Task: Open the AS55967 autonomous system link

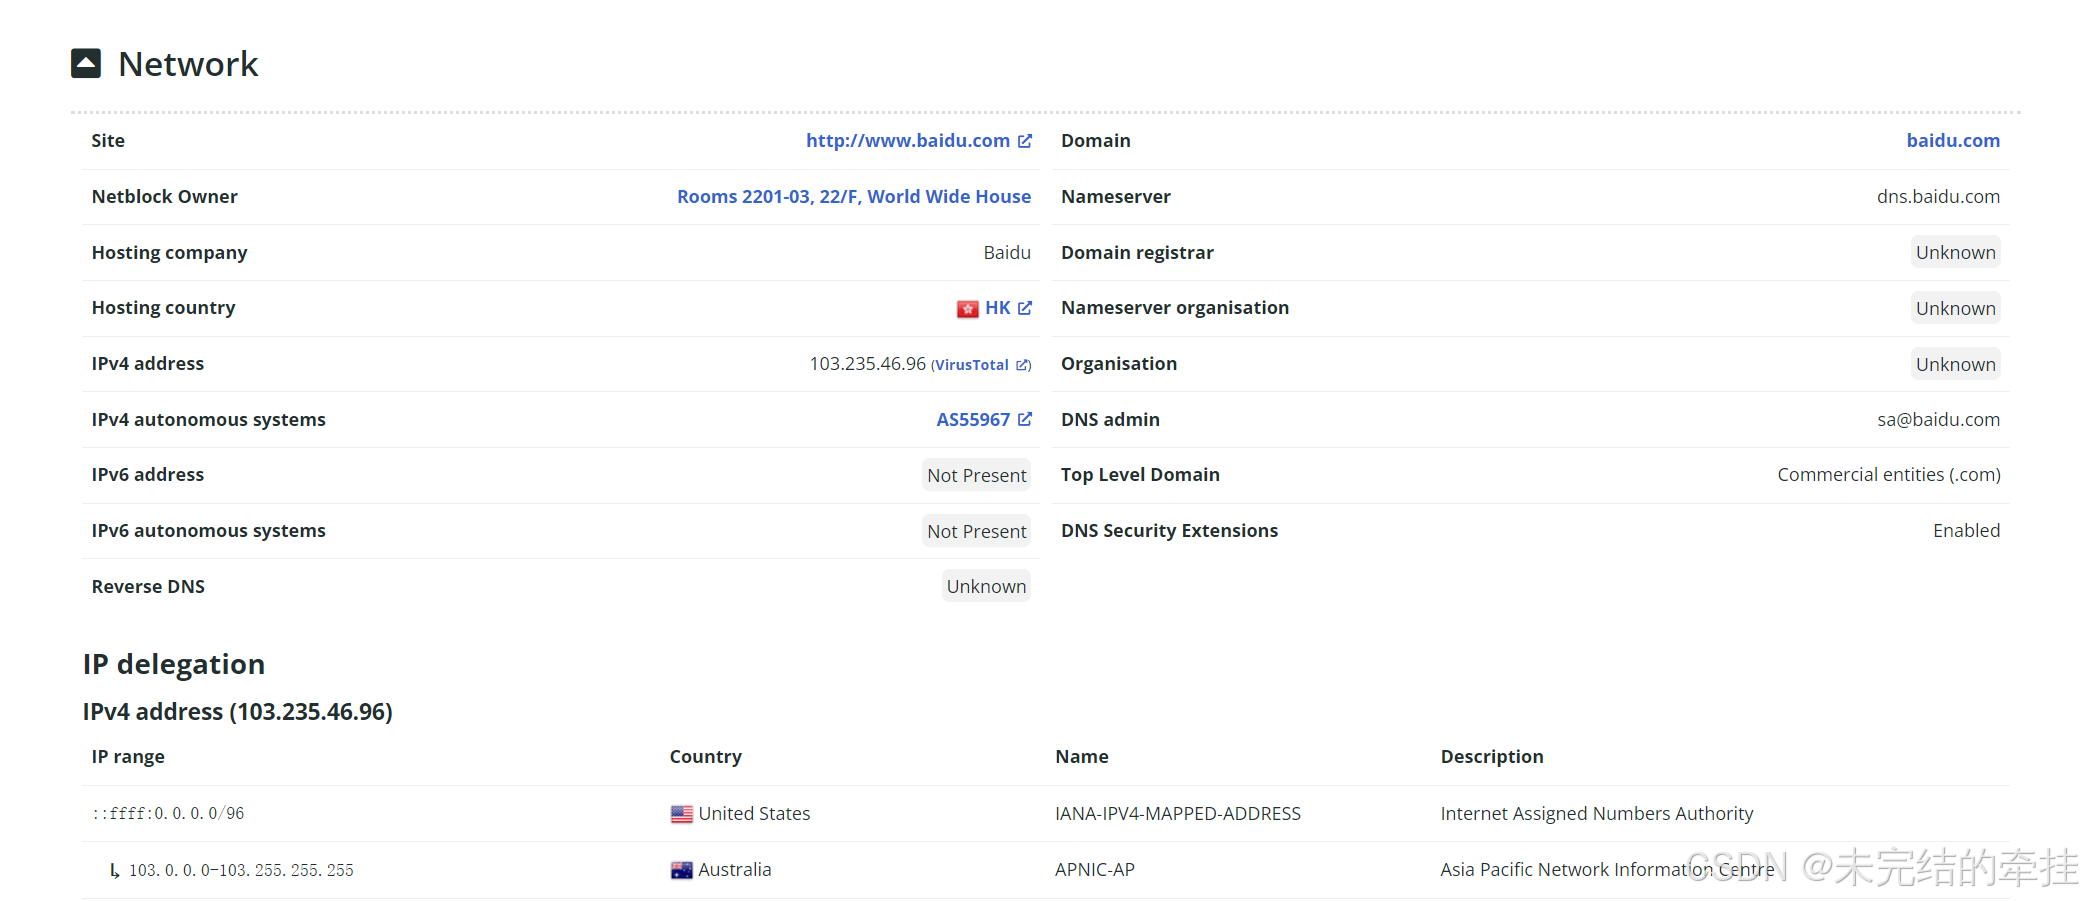Action: point(973,420)
